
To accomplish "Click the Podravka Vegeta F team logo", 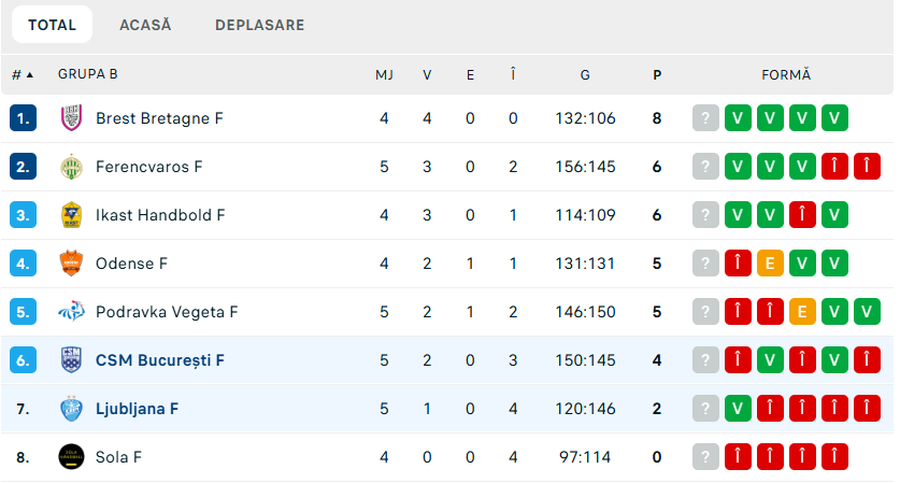I will click(x=71, y=312).
